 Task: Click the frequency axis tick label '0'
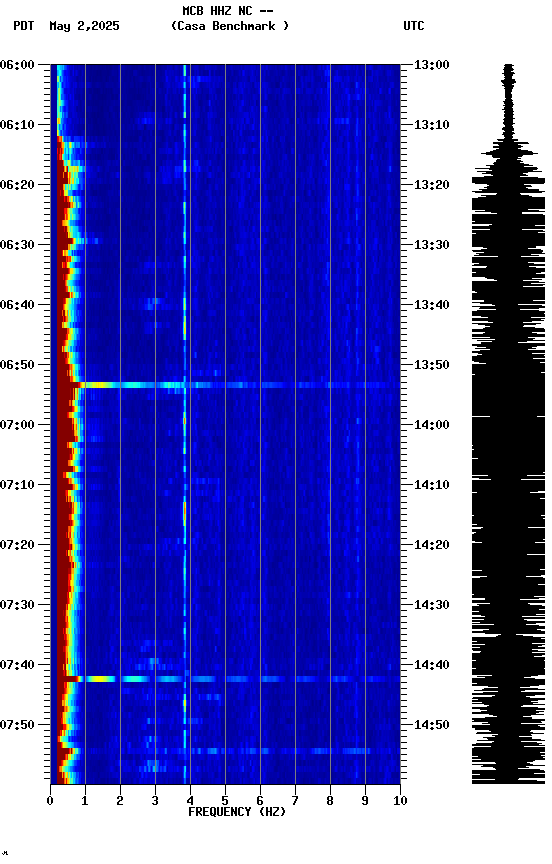click(x=50, y=801)
